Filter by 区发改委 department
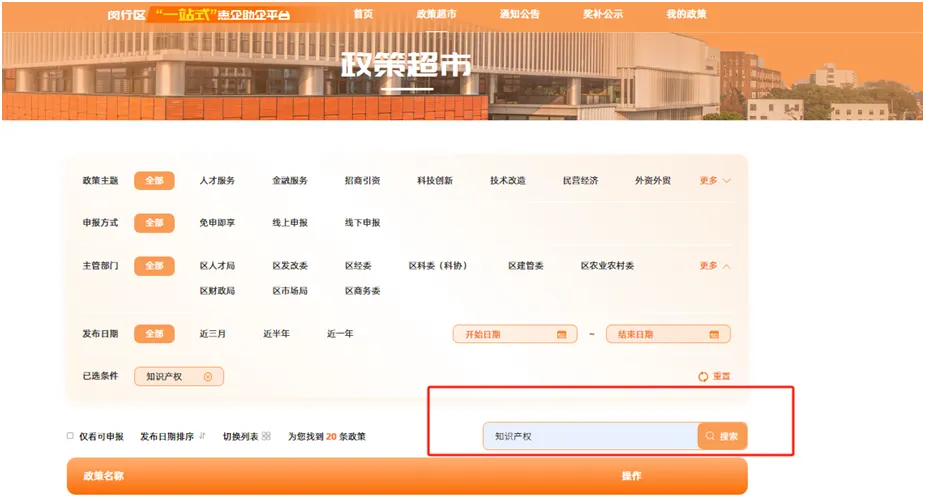Screen dimensions: 925x500 [x=290, y=266]
